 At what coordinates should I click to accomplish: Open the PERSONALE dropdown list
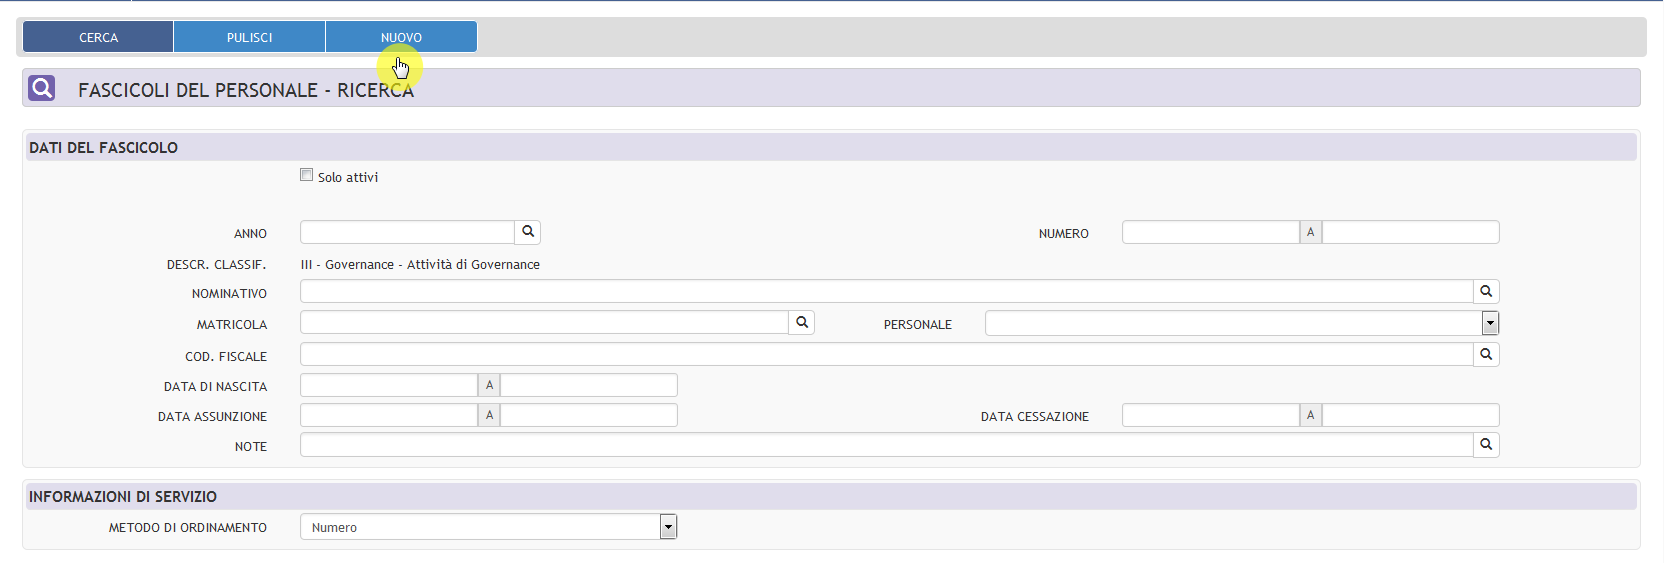[x=1490, y=323]
